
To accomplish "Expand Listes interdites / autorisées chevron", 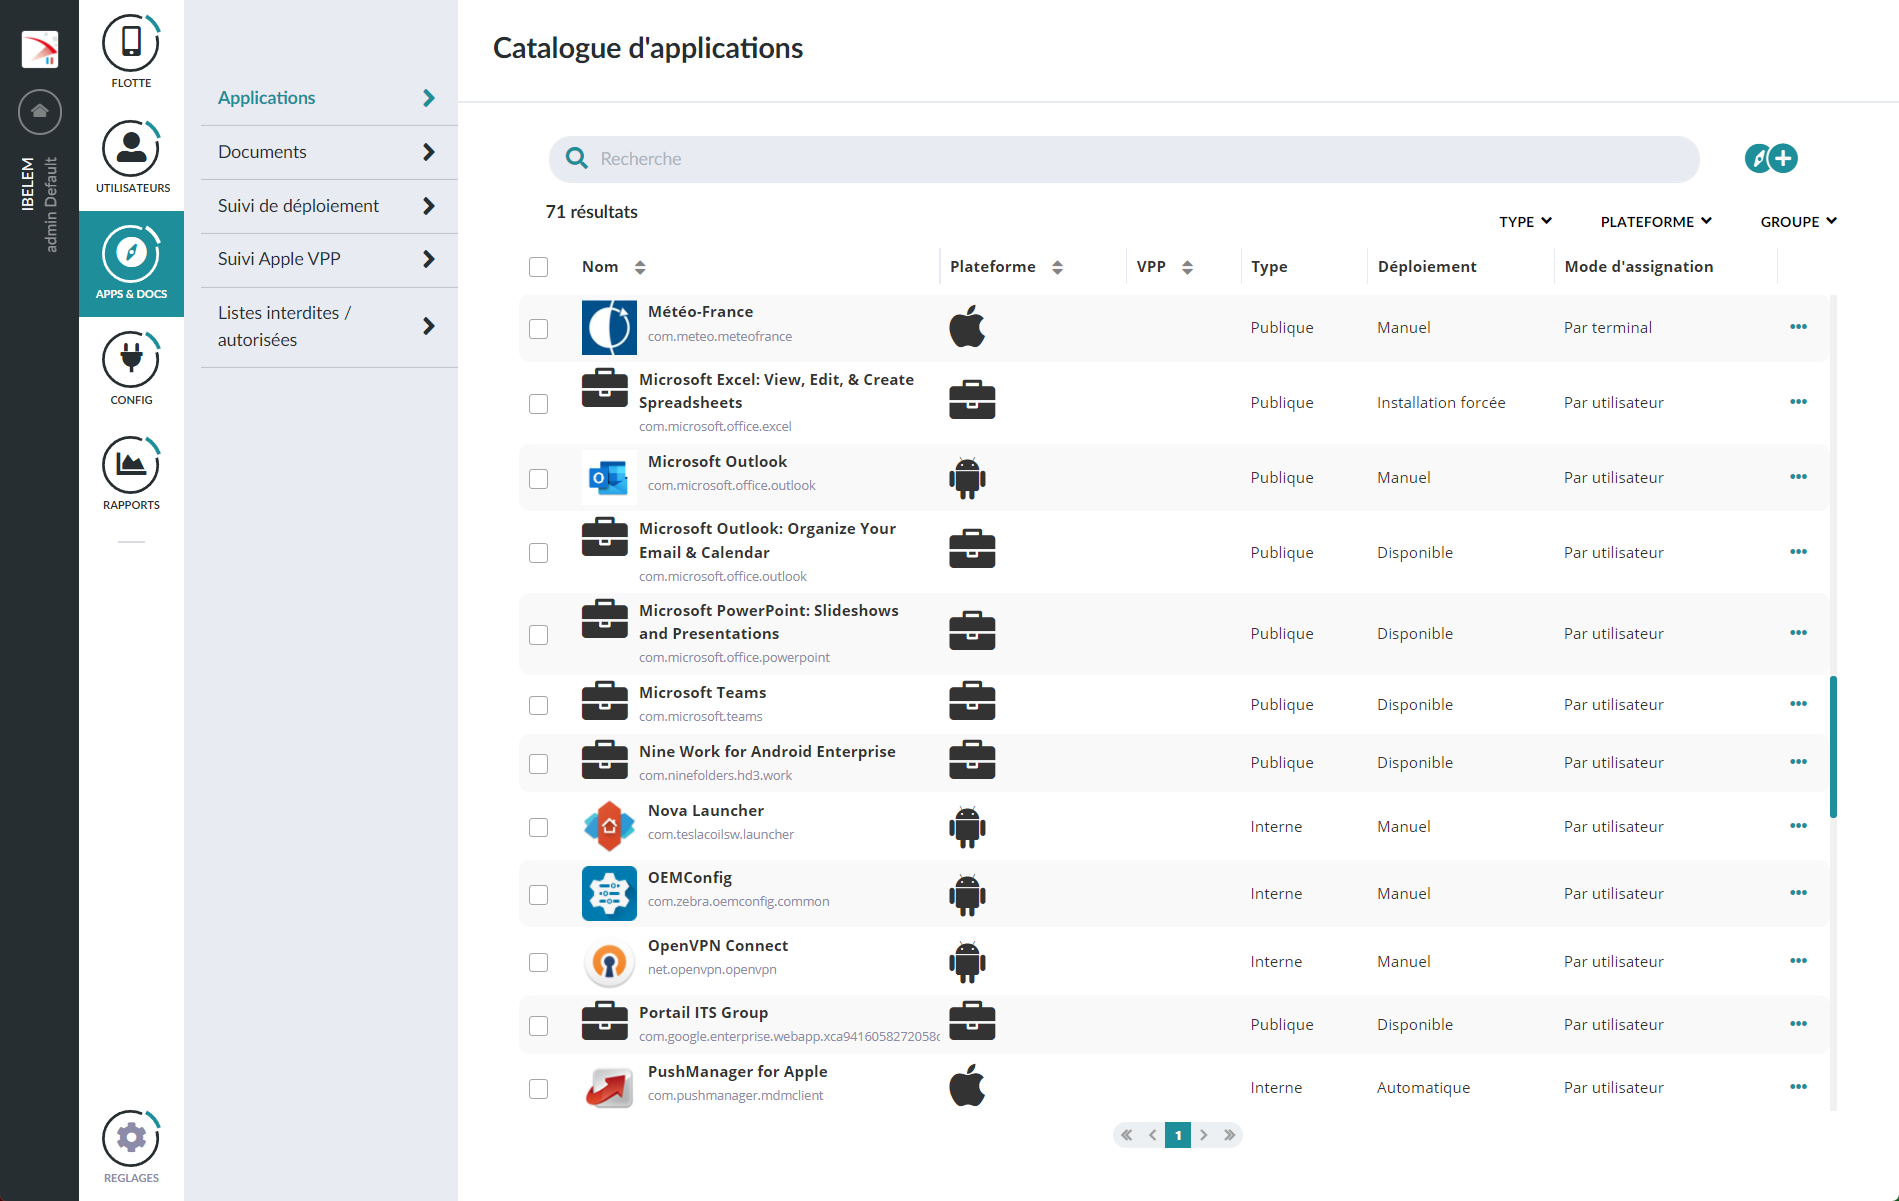I will (x=429, y=326).
